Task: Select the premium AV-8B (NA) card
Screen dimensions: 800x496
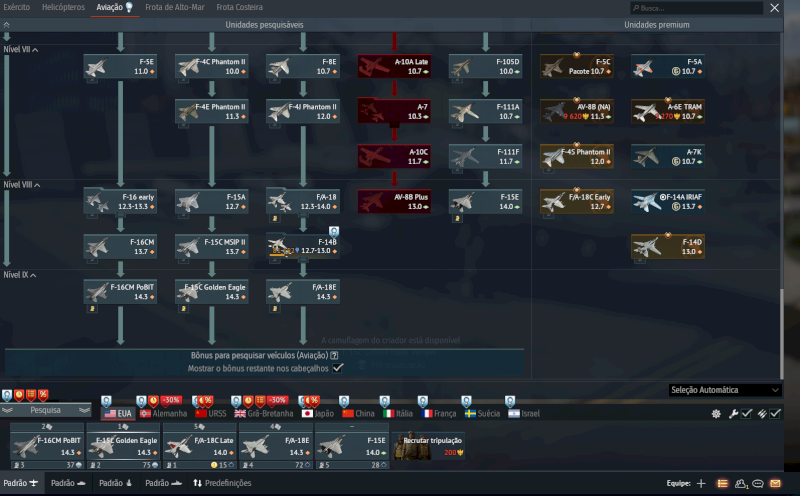Action: [577, 111]
